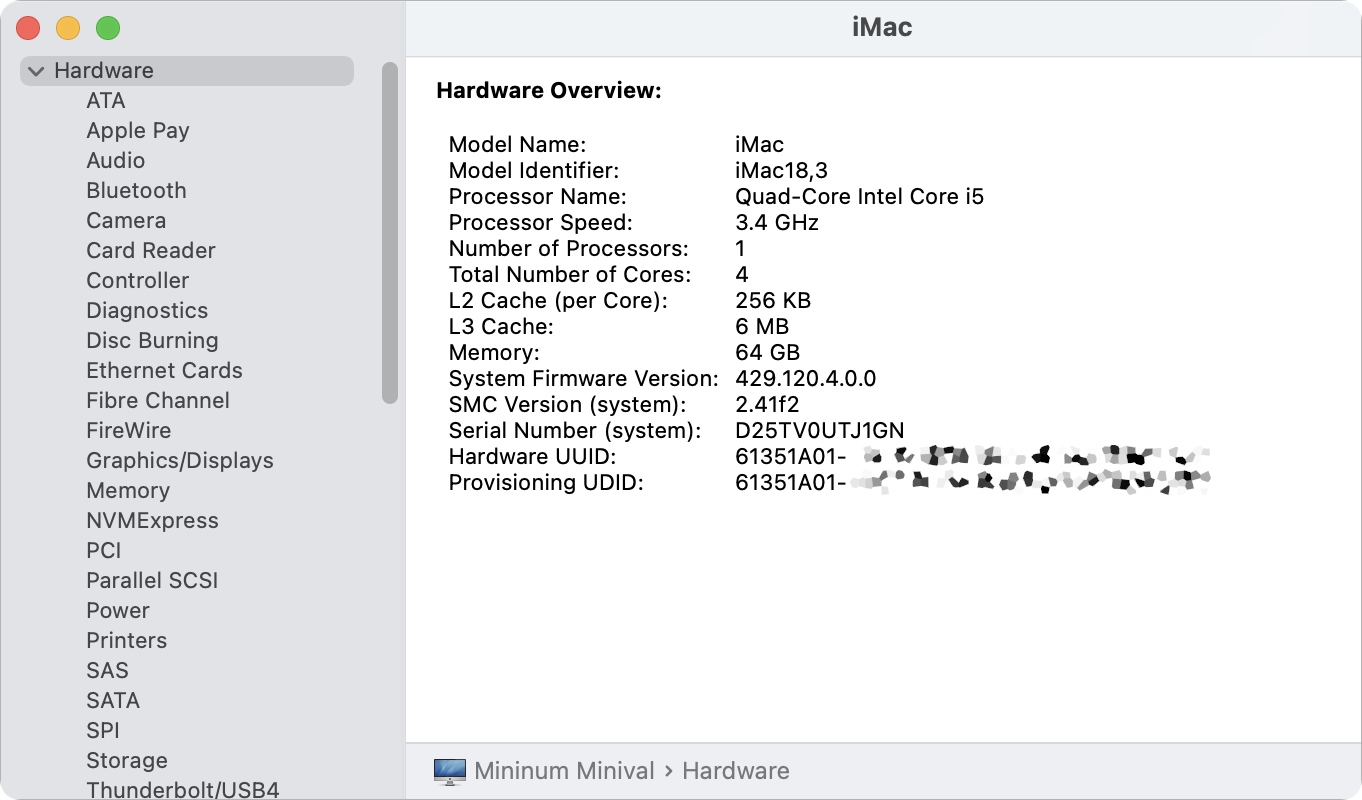Select Disc Burning in the sidebar
Image resolution: width=1362 pixels, height=800 pixels.
[x=152, y=341]
